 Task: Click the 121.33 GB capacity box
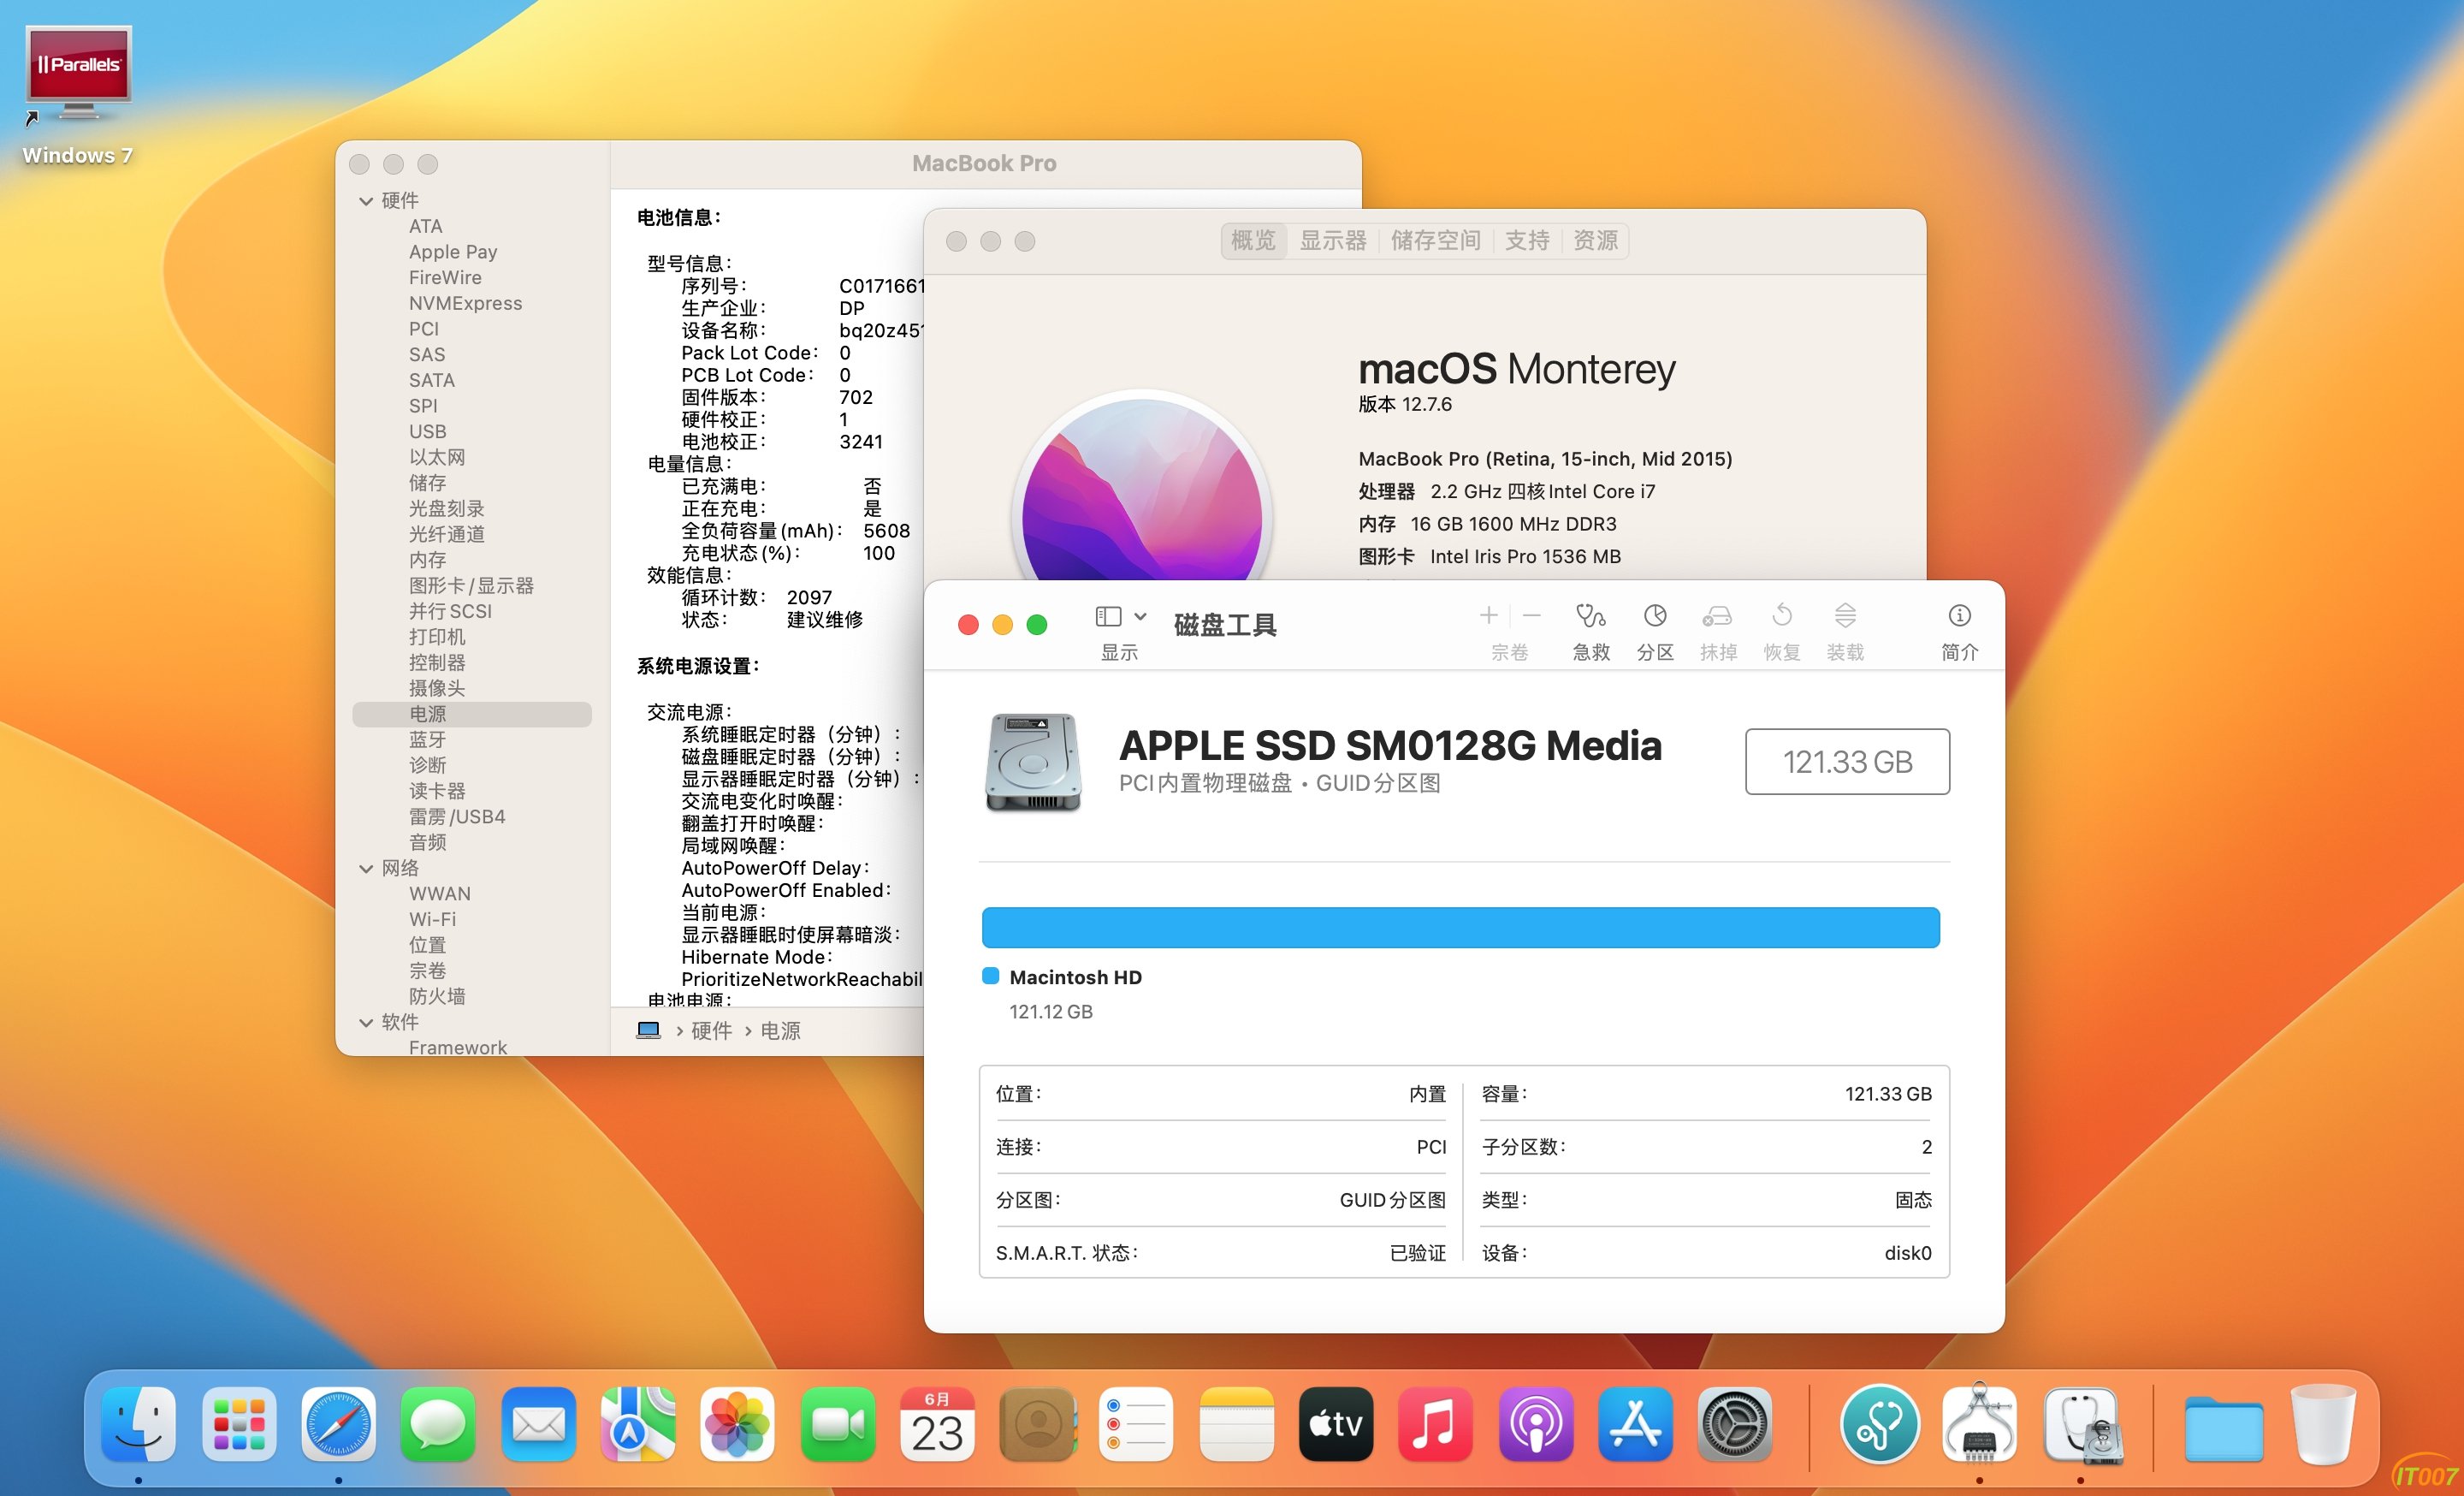point(1847,762)
